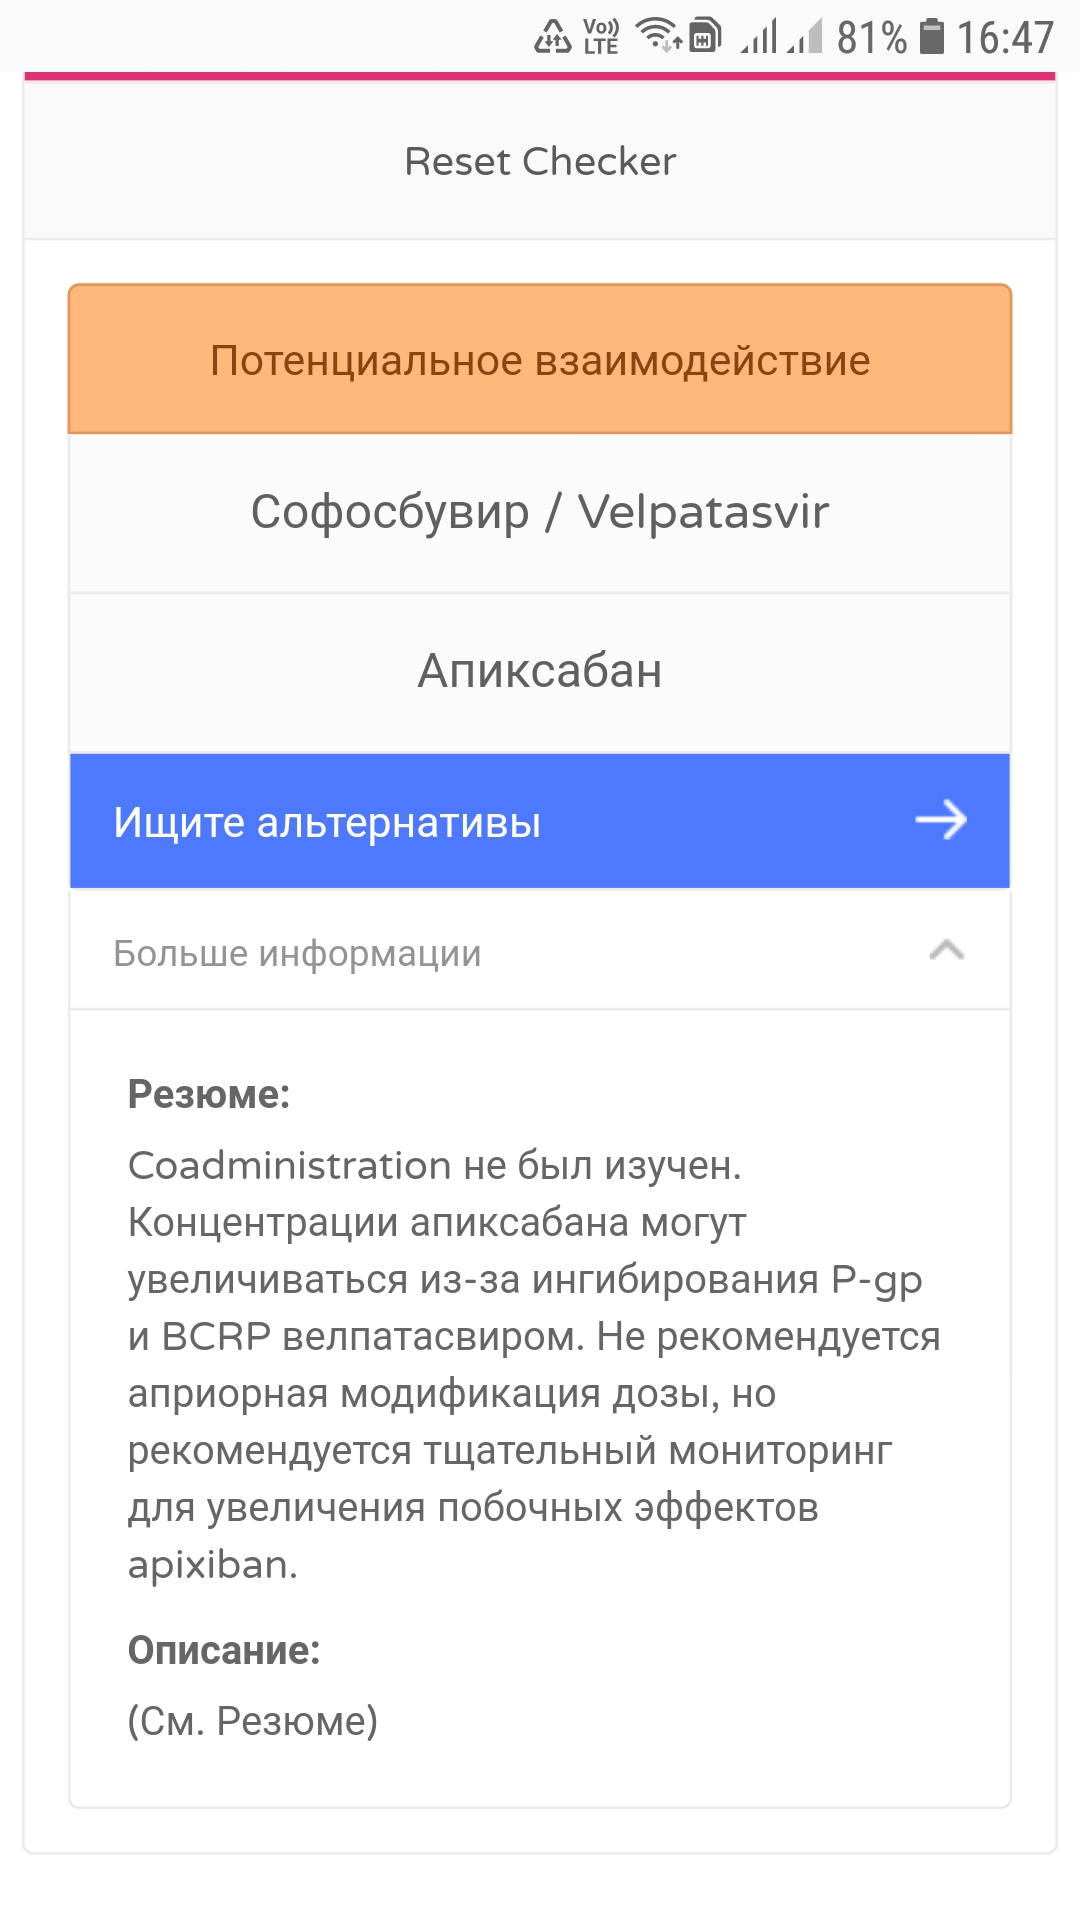Select the Софосбувир / Velpatasvir row

point(540,512)
